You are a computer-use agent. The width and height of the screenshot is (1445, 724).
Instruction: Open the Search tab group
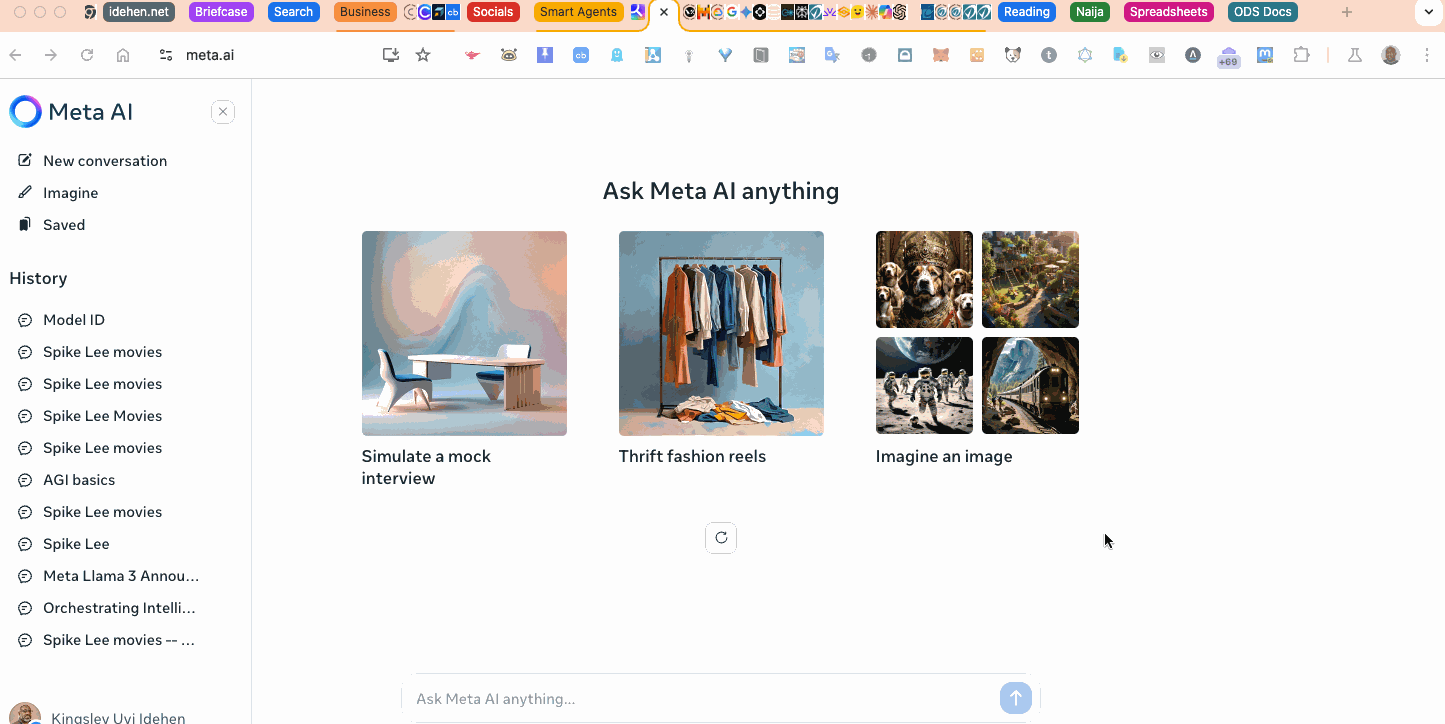tap(293, 12)
